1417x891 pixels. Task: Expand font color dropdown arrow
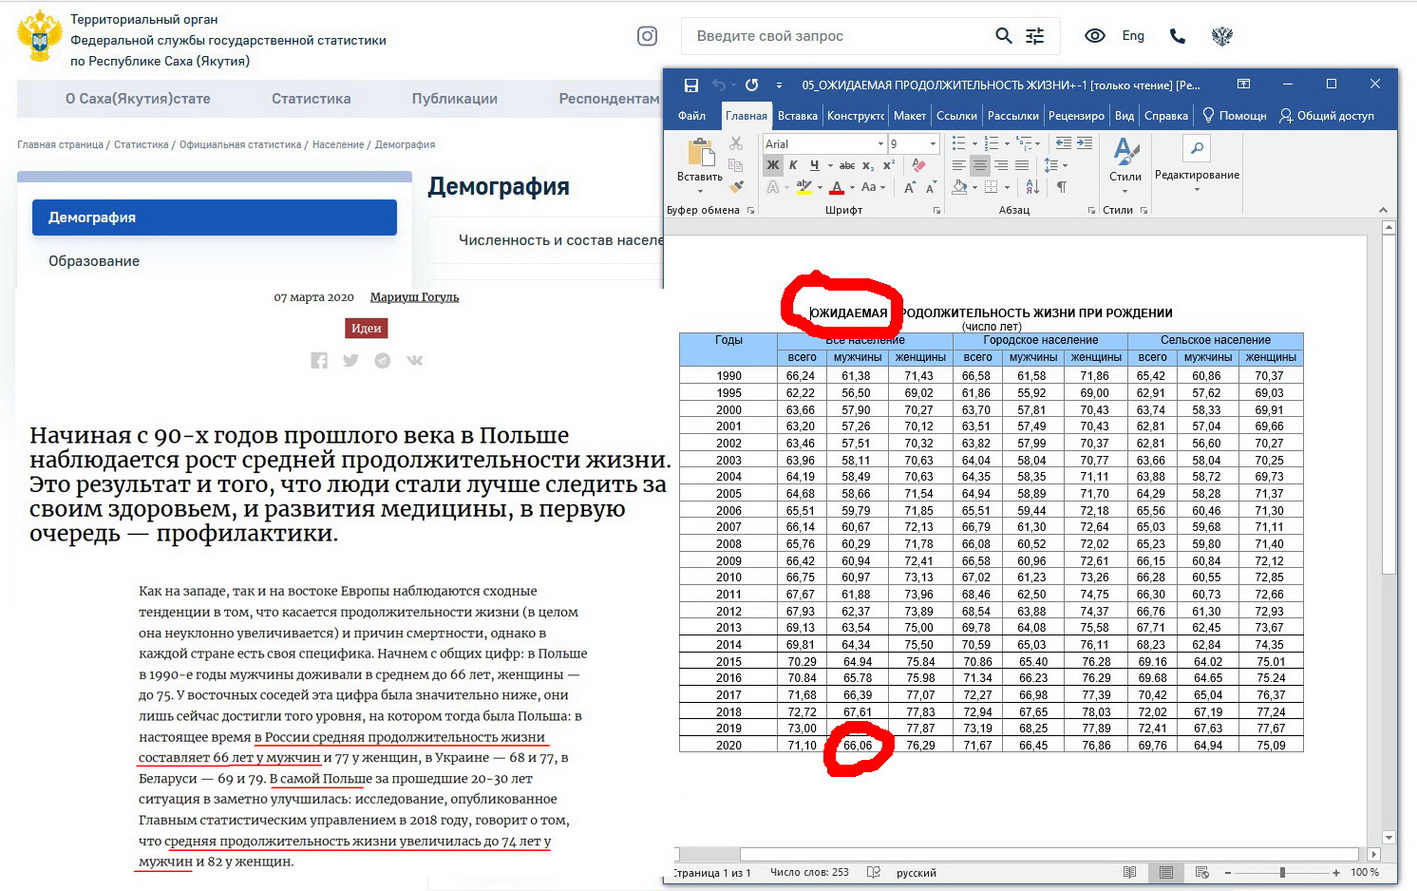[852, 187]
